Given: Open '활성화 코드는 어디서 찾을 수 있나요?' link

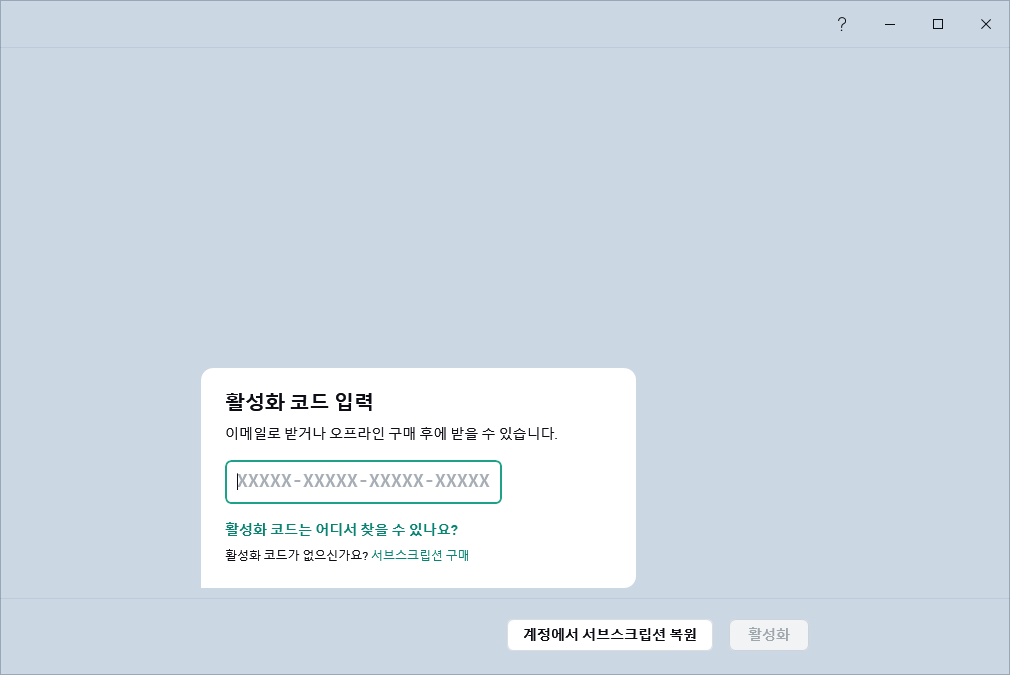Looking at the screenshot, I should pyautogui.click(x=341, y=529).
